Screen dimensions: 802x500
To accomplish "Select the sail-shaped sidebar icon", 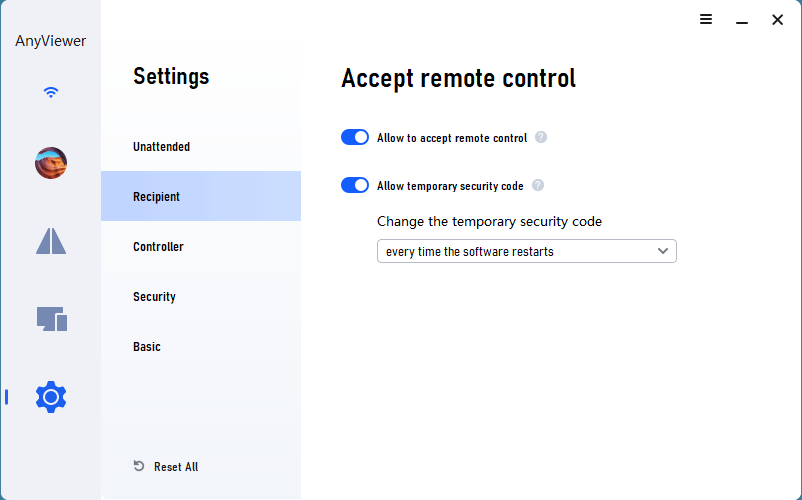I will [x=51, y=241].
